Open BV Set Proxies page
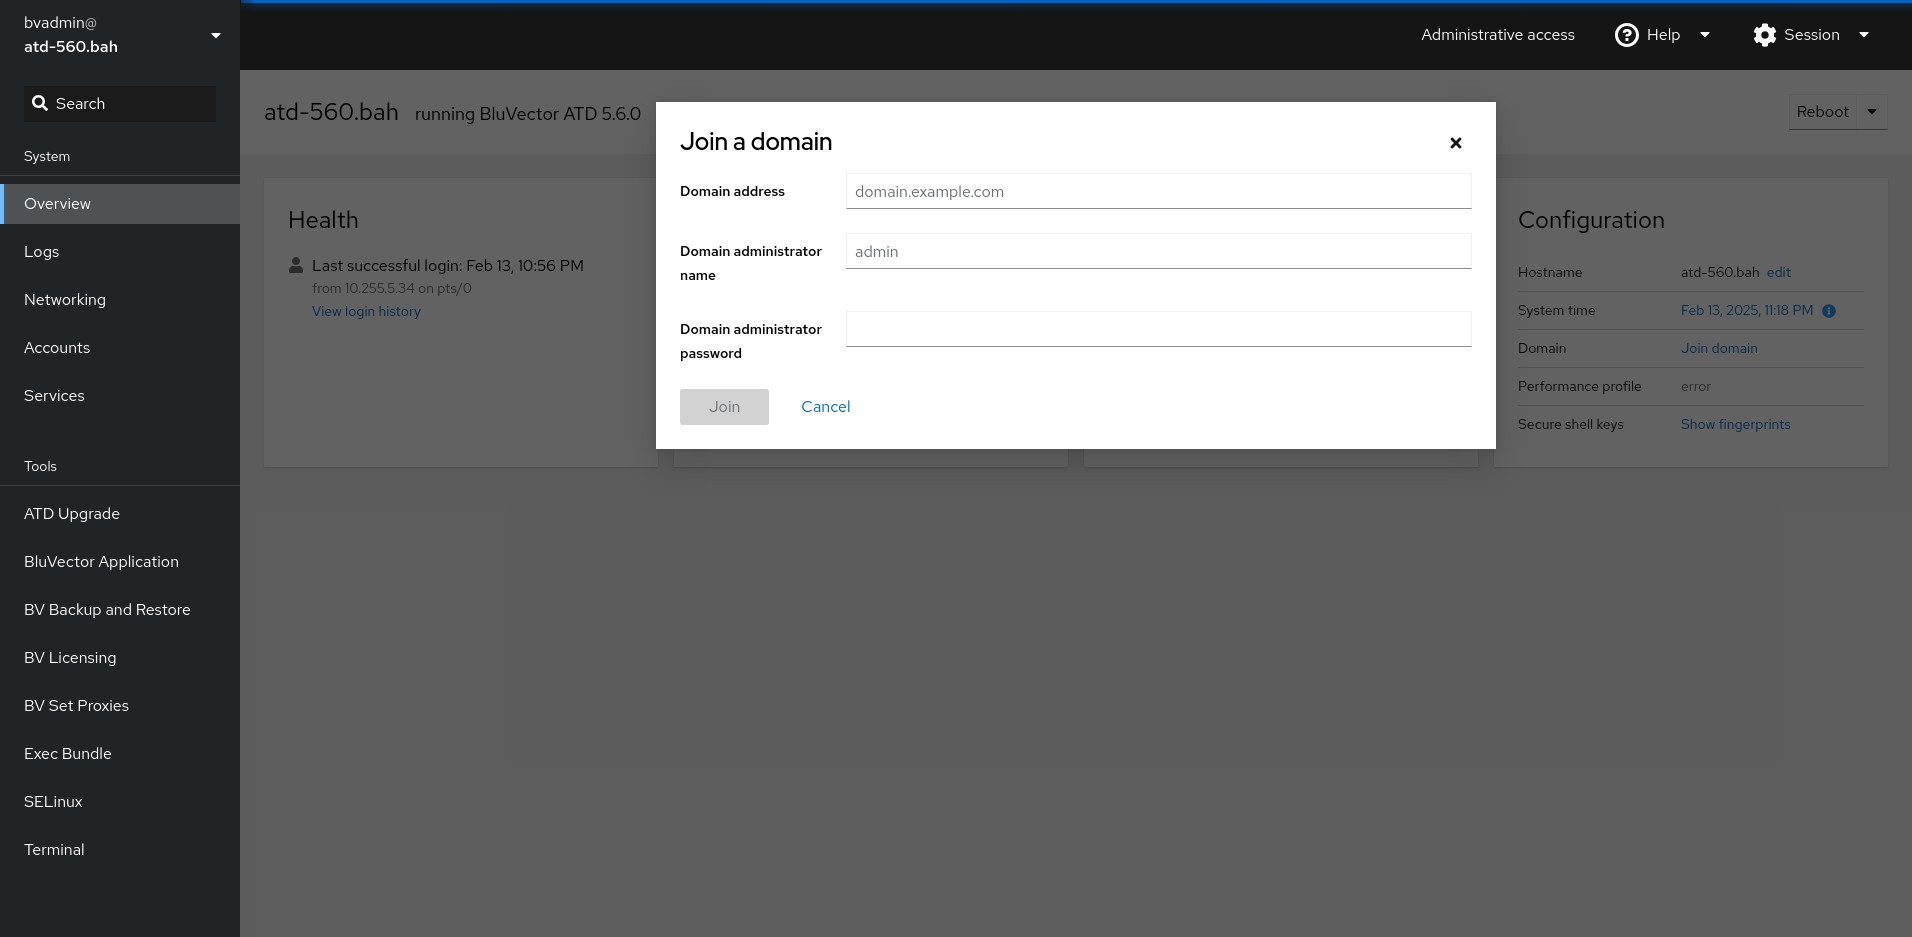The height and width of the screenshot is (937, 1912). 120,706
